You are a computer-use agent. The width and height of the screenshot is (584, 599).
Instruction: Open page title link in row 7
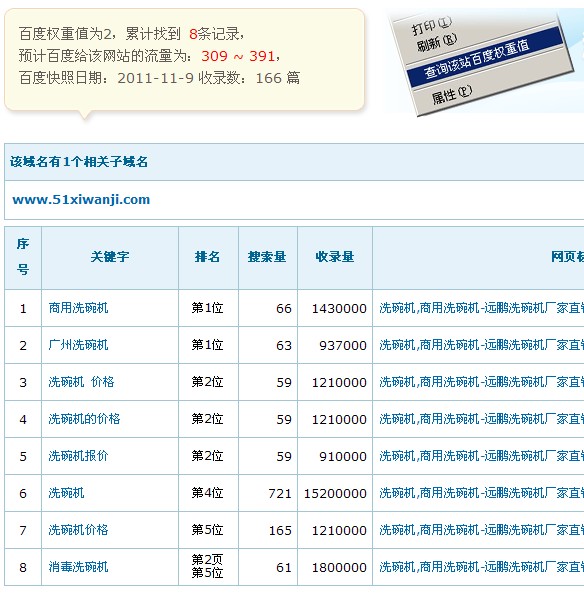pyautogui.click(x=481, y=530)
